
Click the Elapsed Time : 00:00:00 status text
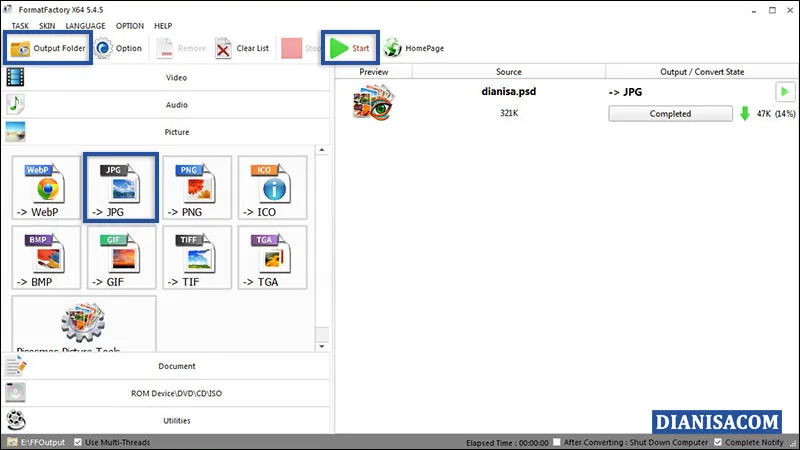point(507,443)
